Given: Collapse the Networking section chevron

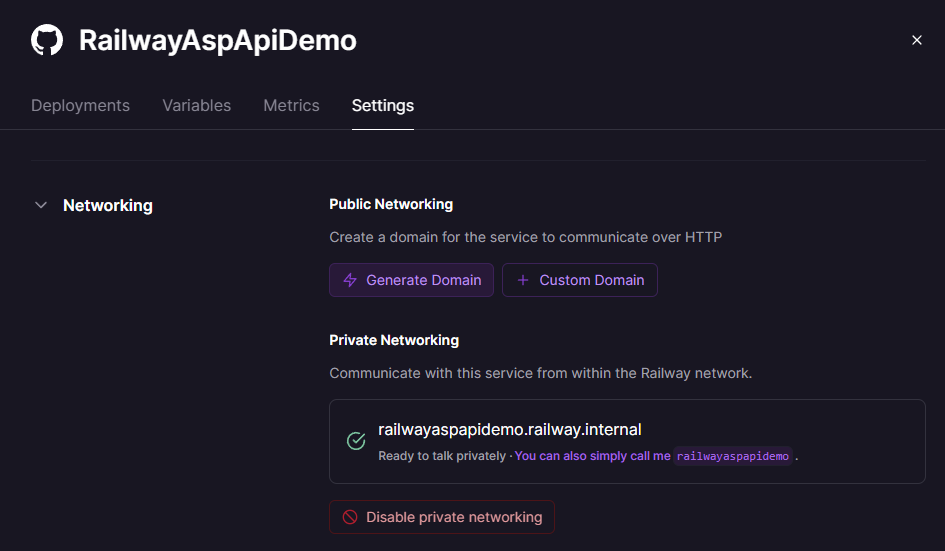Looking at the screenshot, I should click(x=41, y=205).
